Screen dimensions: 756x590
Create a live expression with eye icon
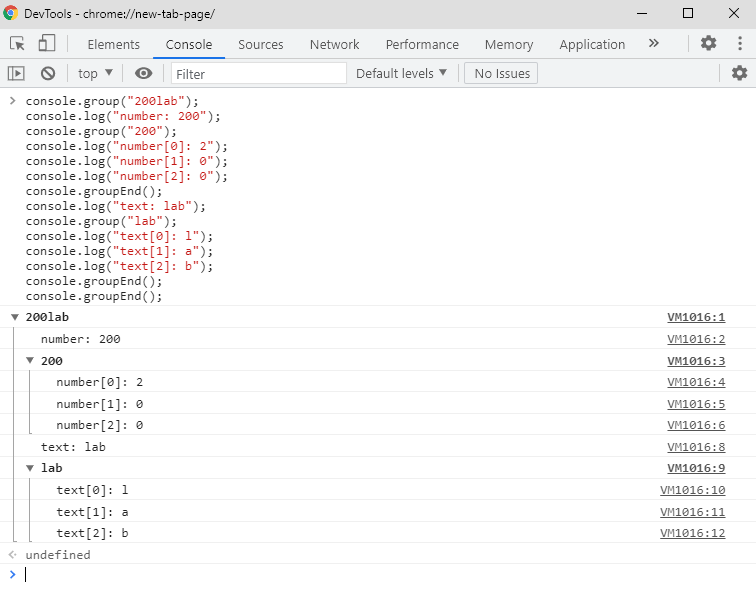(x=144, y=73)
